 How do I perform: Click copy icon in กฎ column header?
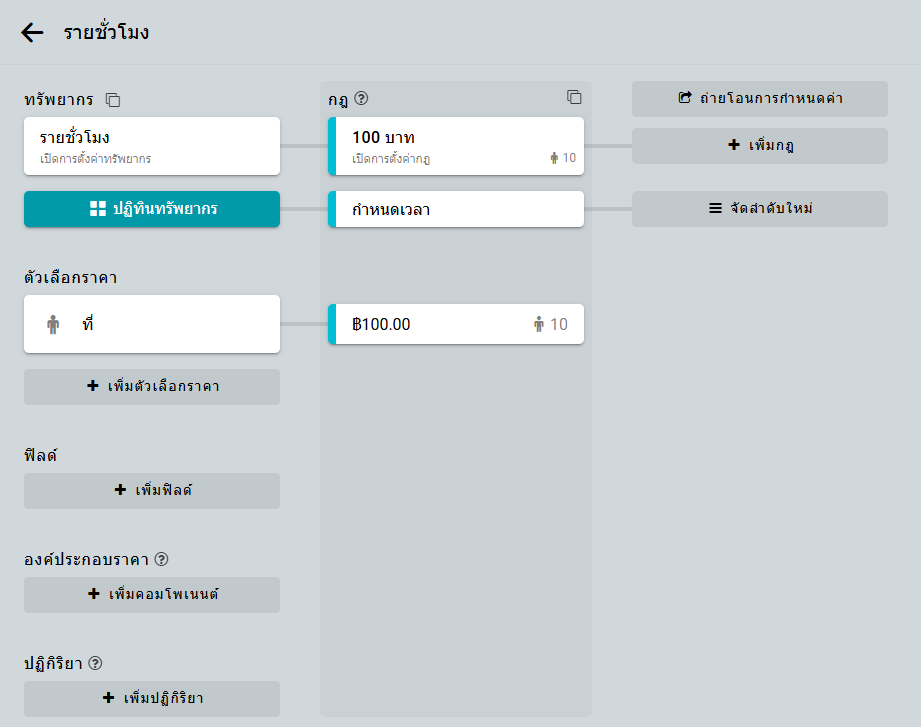(x=574, y=97)
